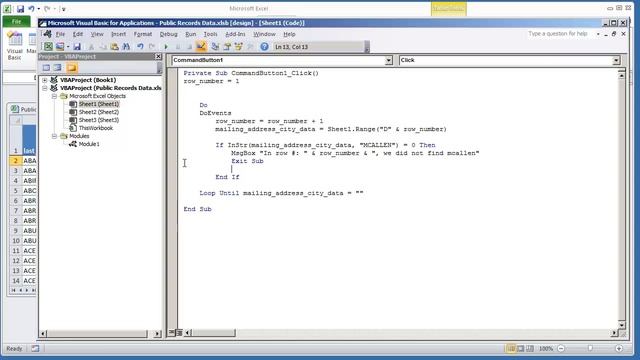Click the Paste toolbar icon
Image resolution: width=640 pixels, height=360 pixels.
pyautogui.click(x=114, y=47)
